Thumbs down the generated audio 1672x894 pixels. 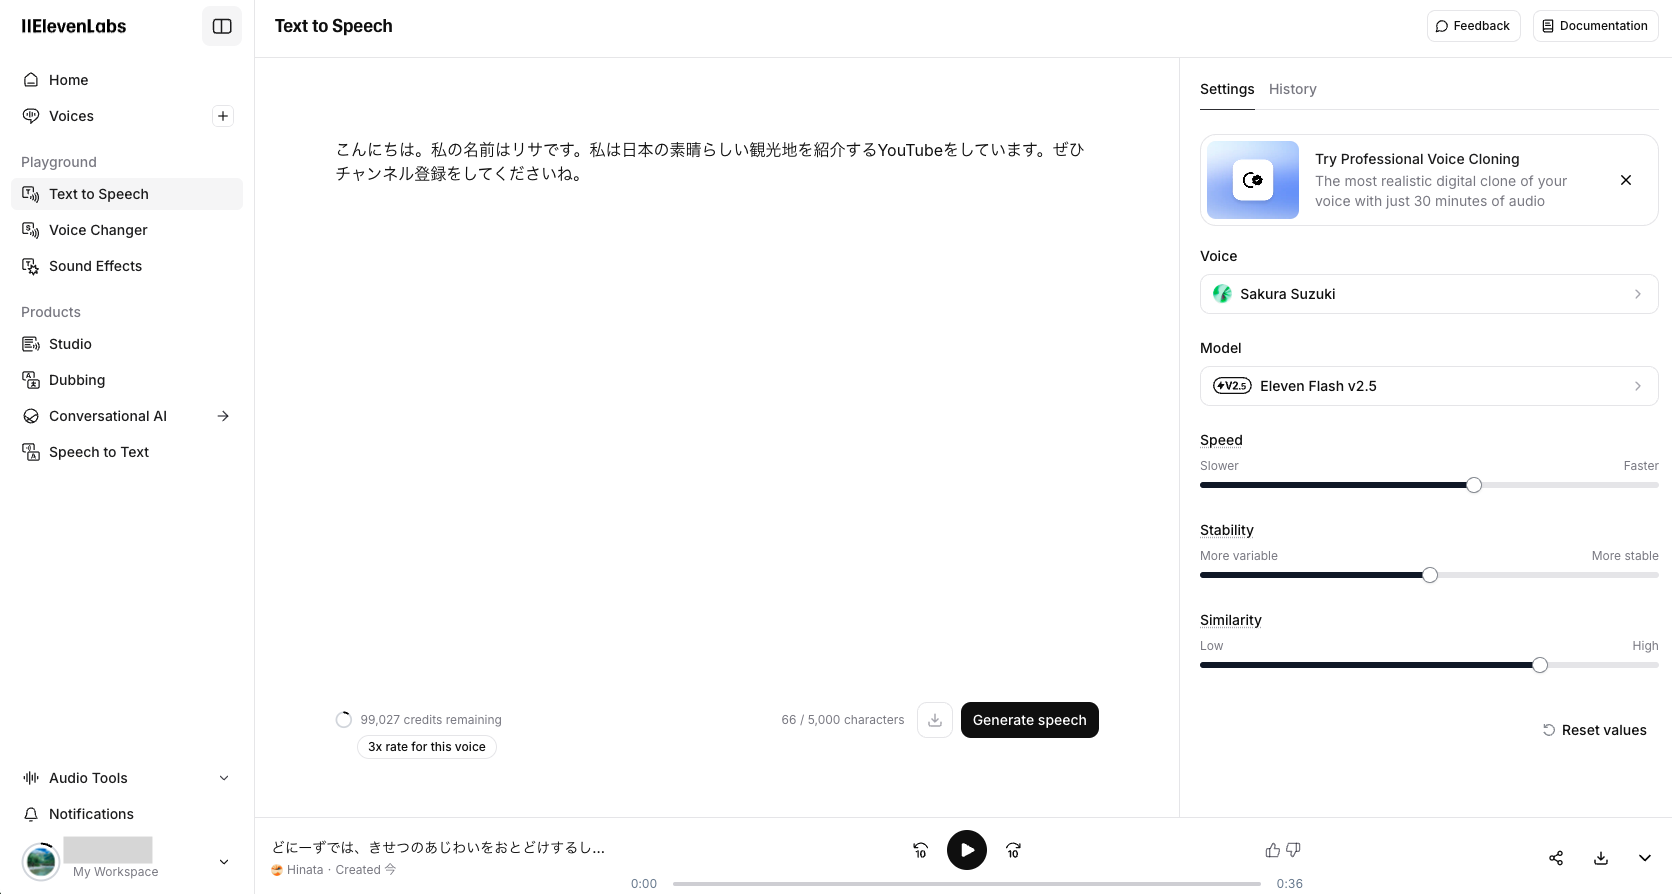[1293, 850]
